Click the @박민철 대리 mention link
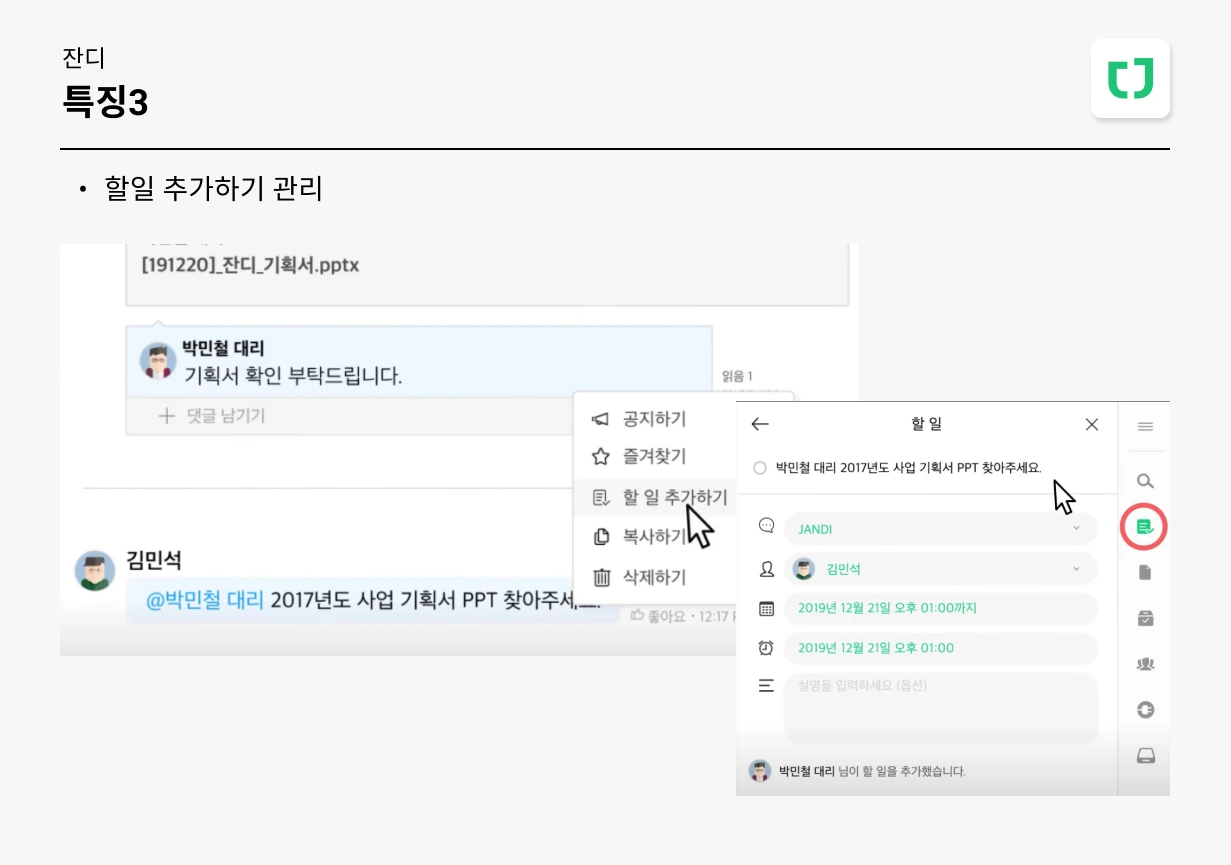Screen dimensions: 1231x865 [205, 600]
